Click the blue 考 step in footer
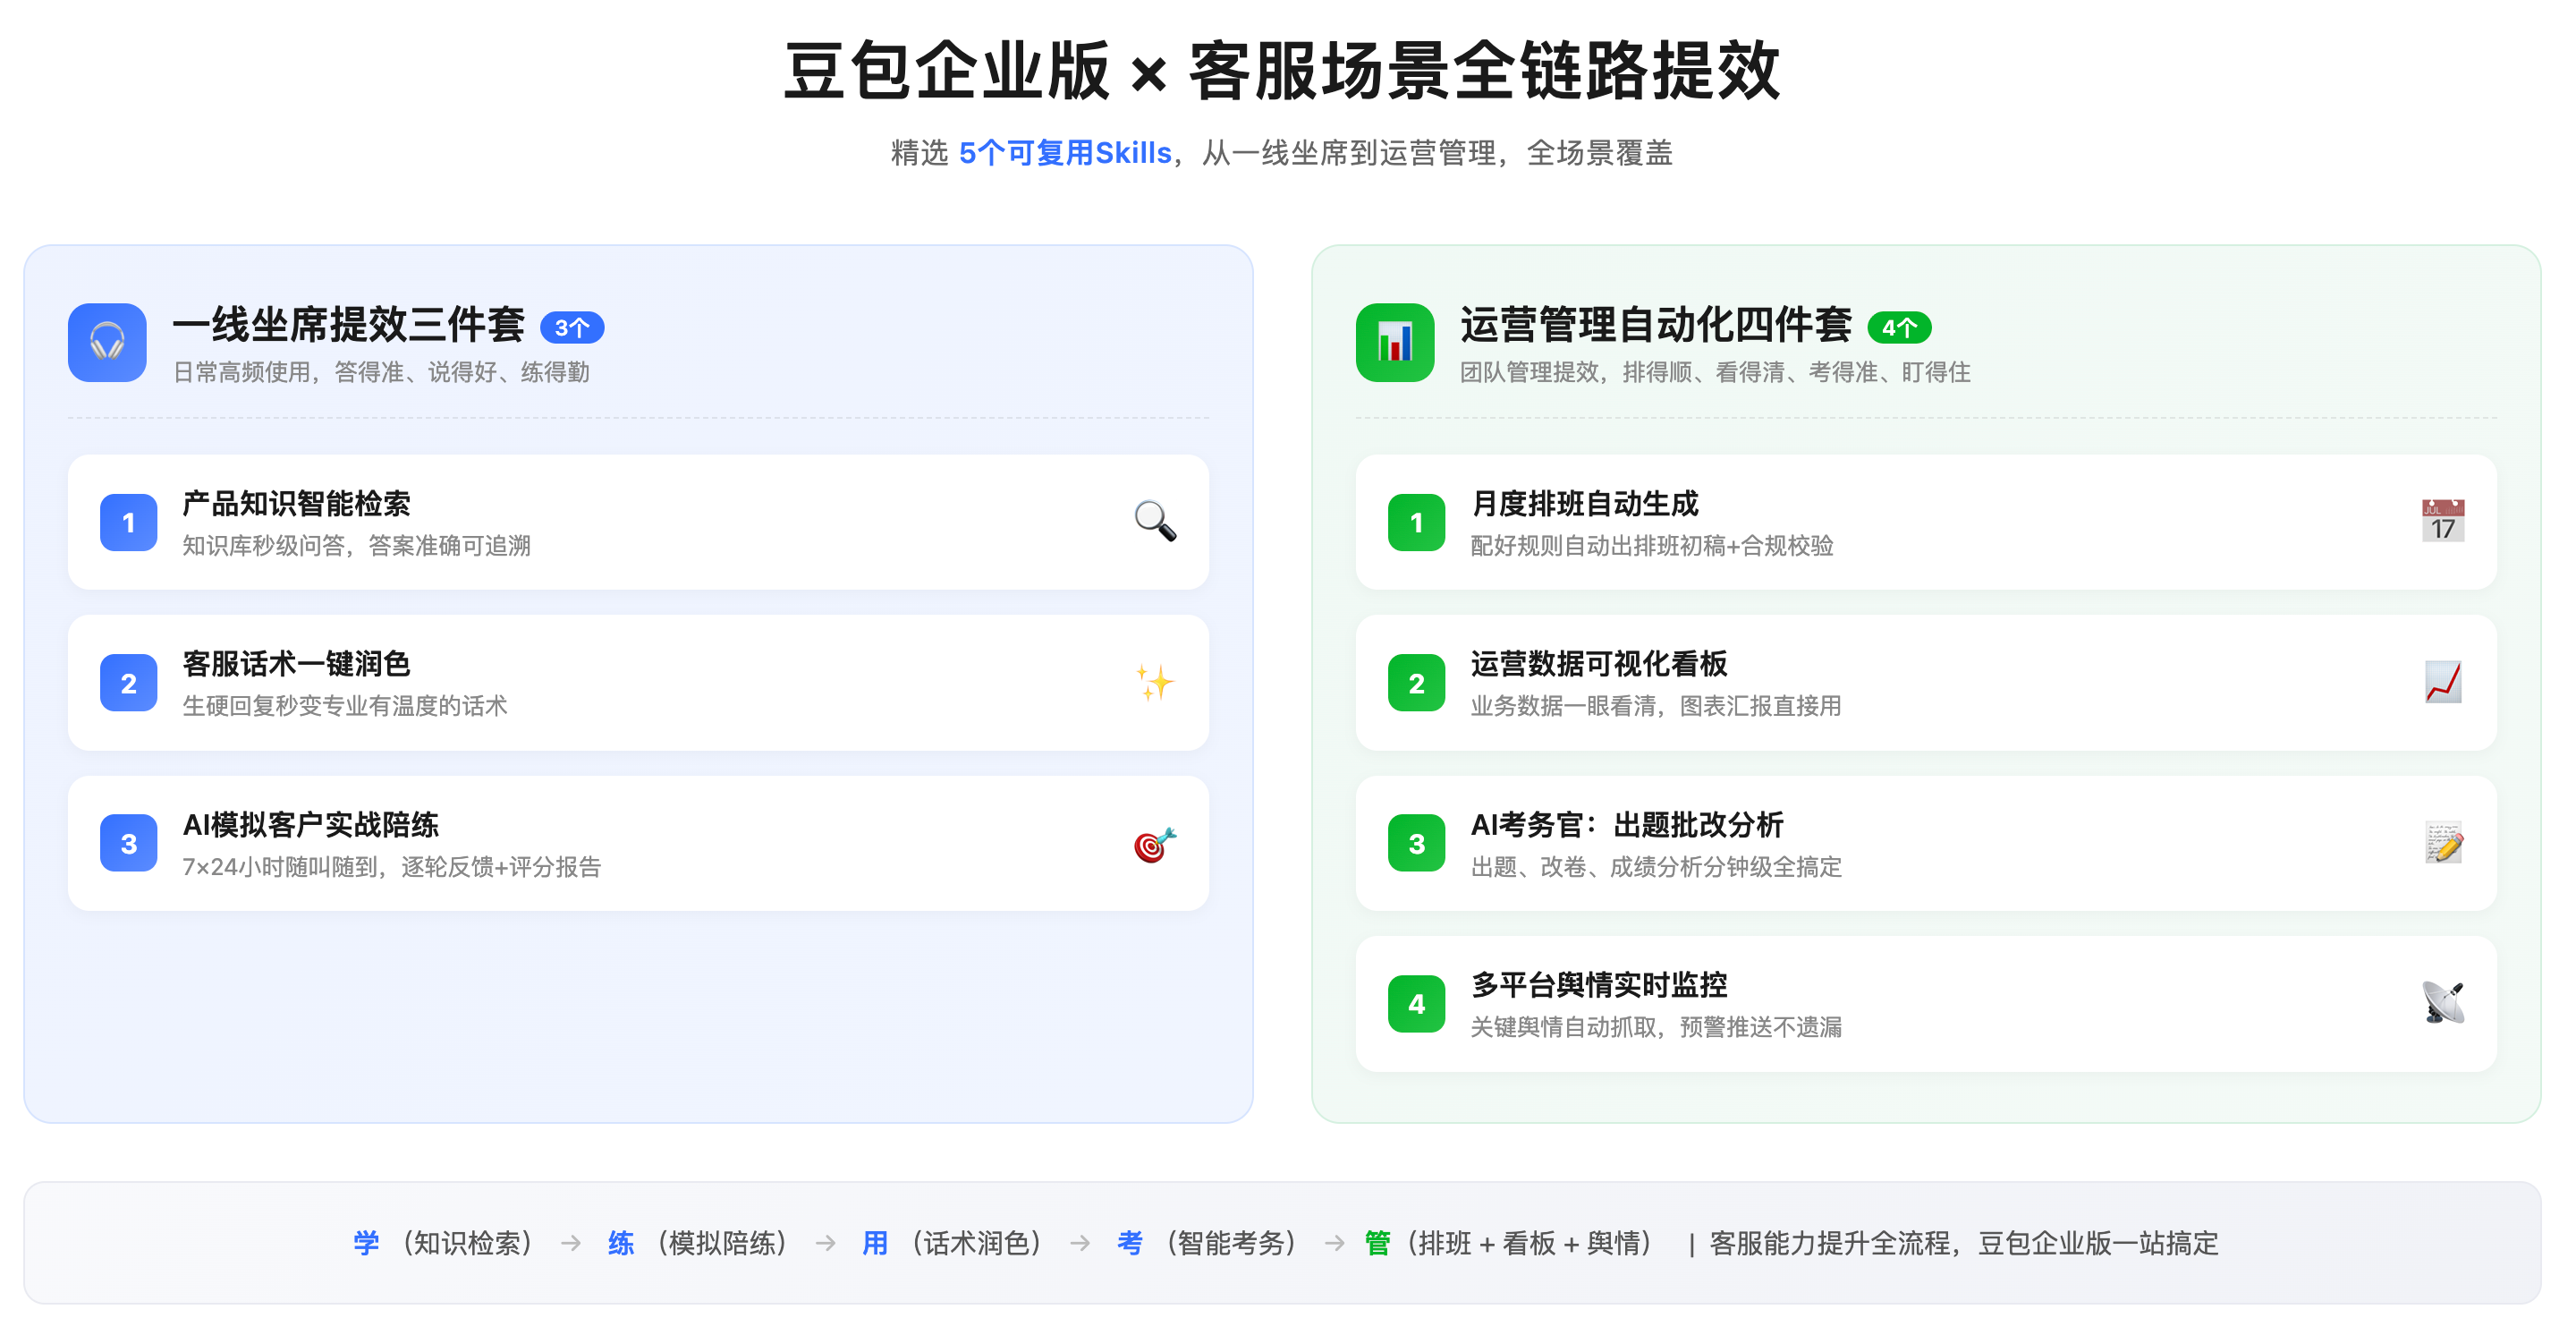Viewport: 2576px width, 1335px height. click(1130, 1242)
